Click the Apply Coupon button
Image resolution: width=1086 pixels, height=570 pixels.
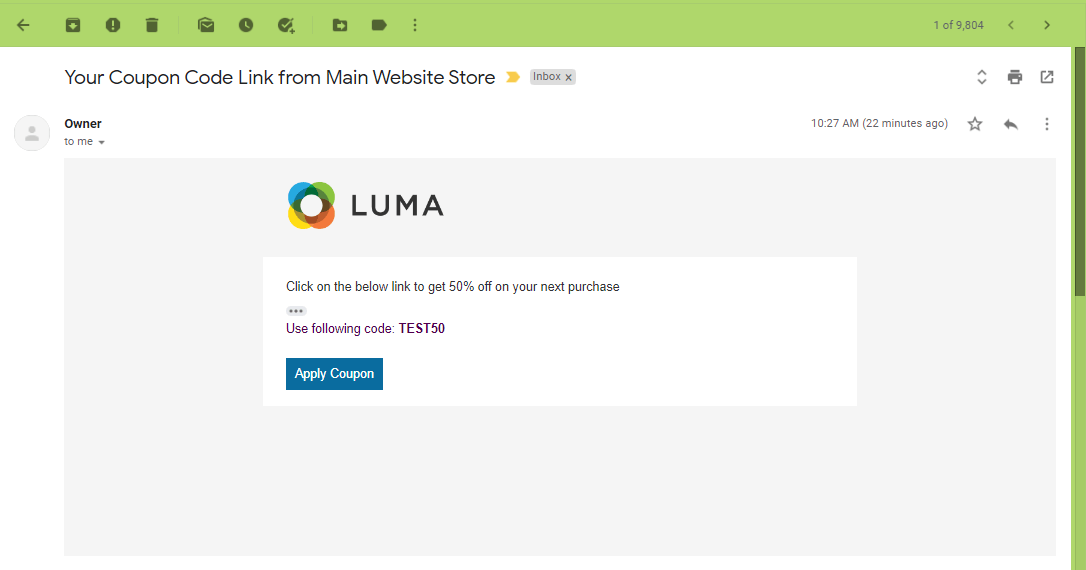click(335, 374)
